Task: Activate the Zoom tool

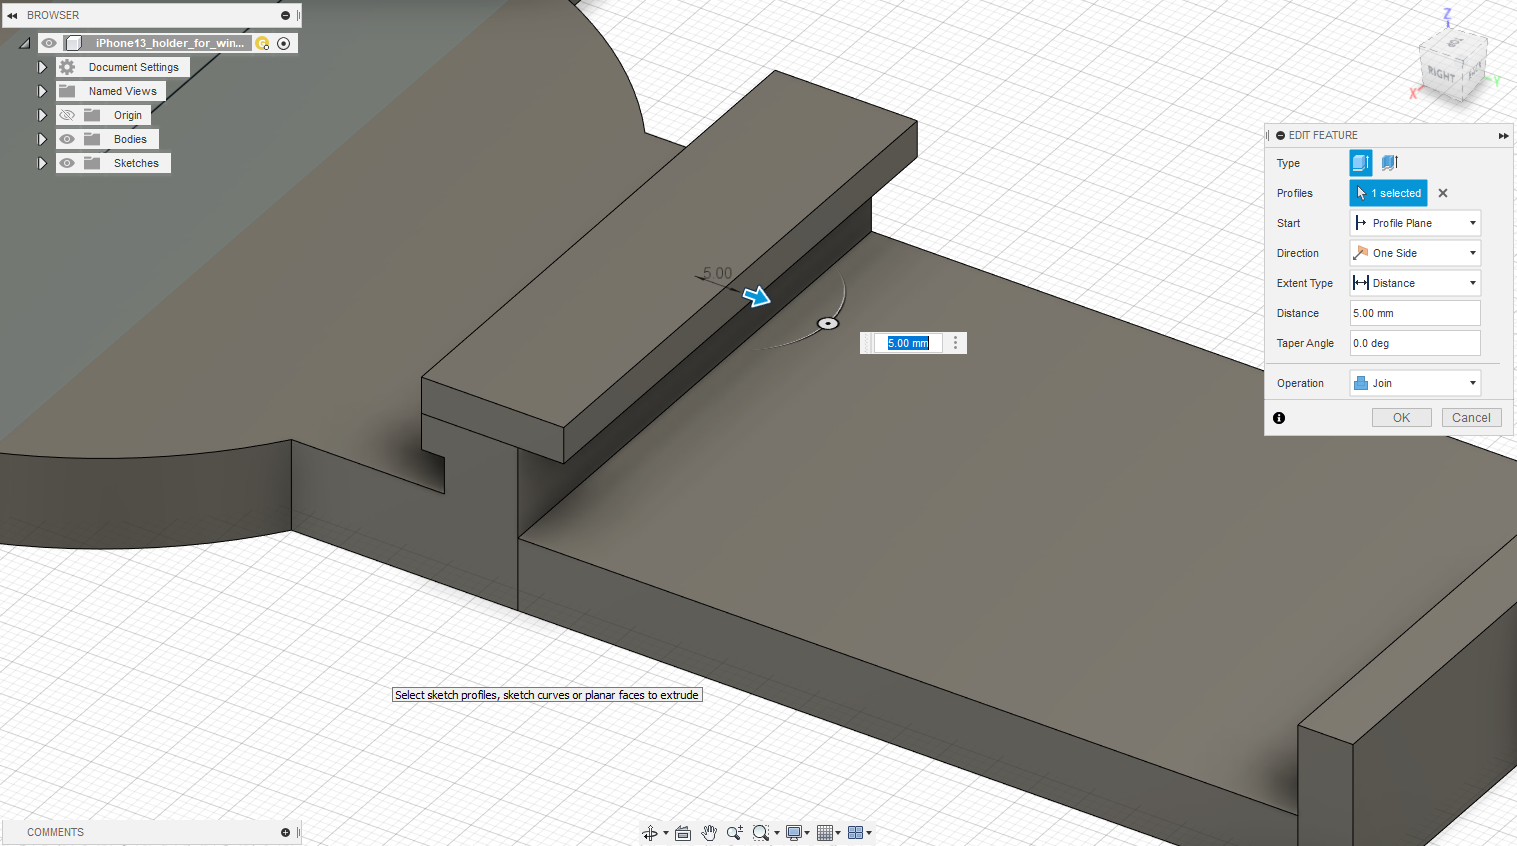Action: 735,833
